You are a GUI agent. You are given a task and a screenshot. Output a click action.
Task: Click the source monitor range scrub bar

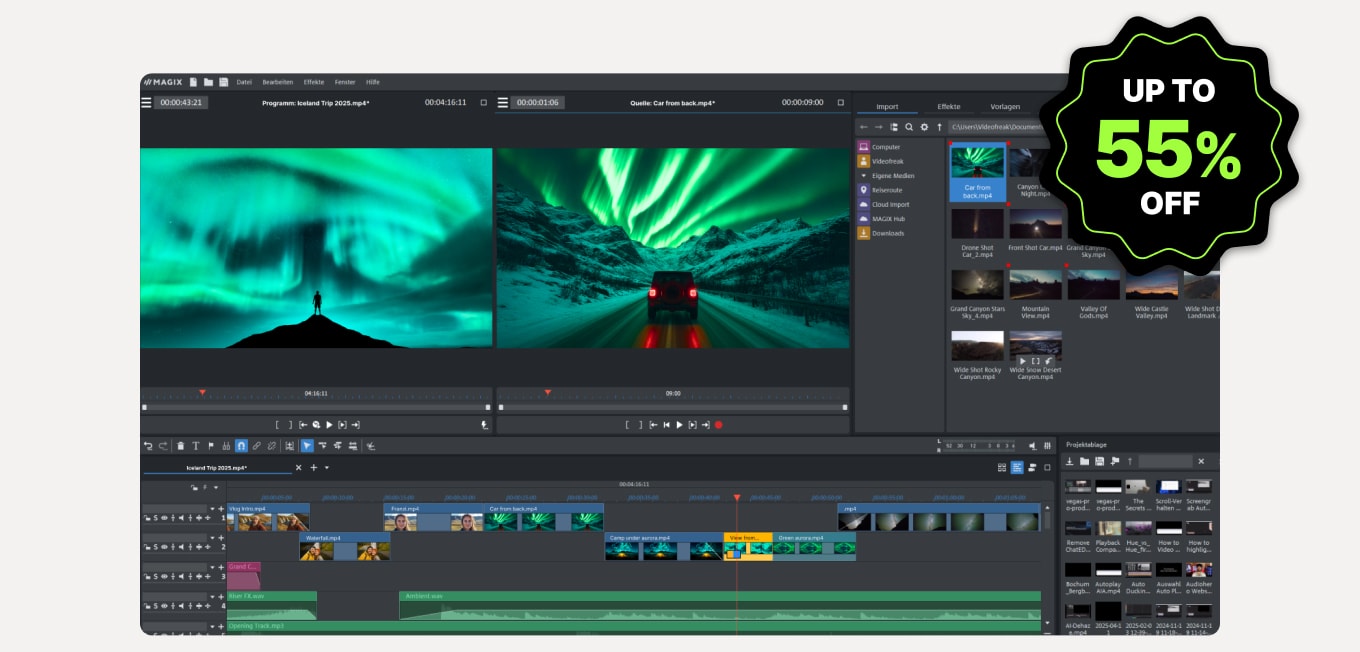coord(672,407)
